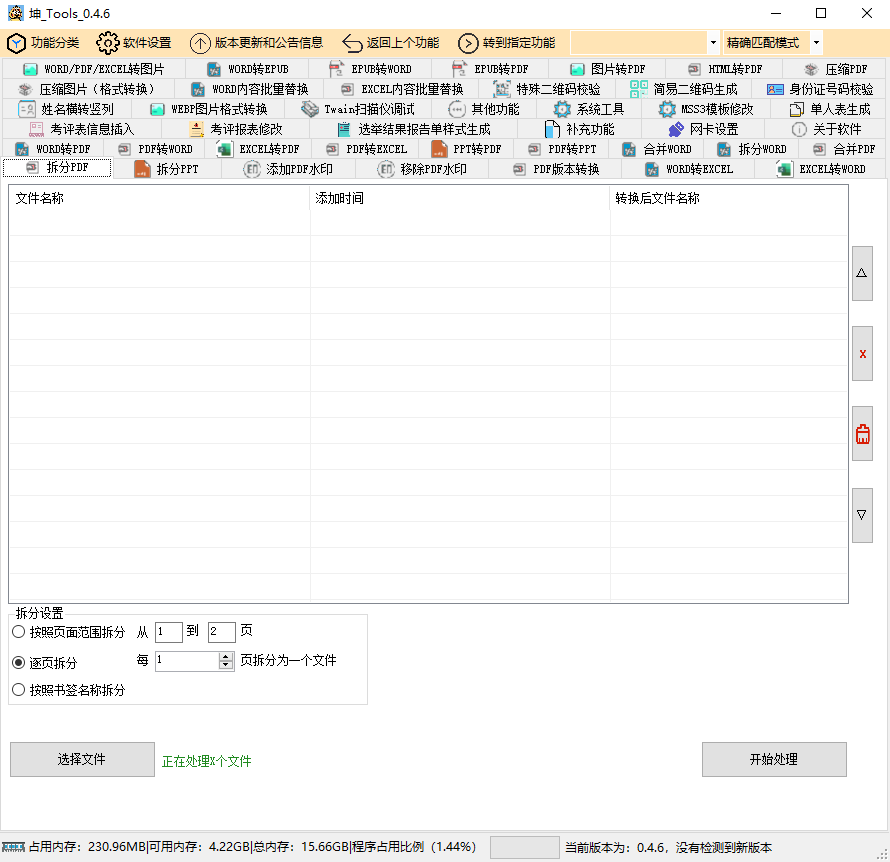Click the 选择文件 button

[x=82, y=759]
